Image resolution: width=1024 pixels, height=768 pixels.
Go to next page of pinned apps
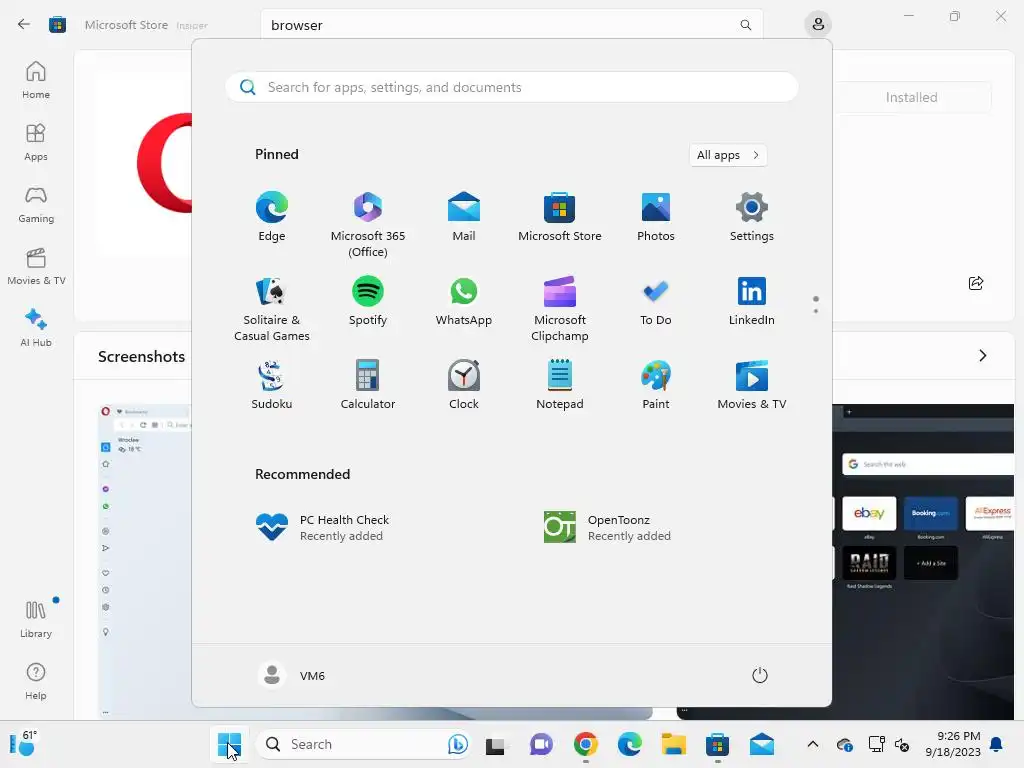coord(816,311)
